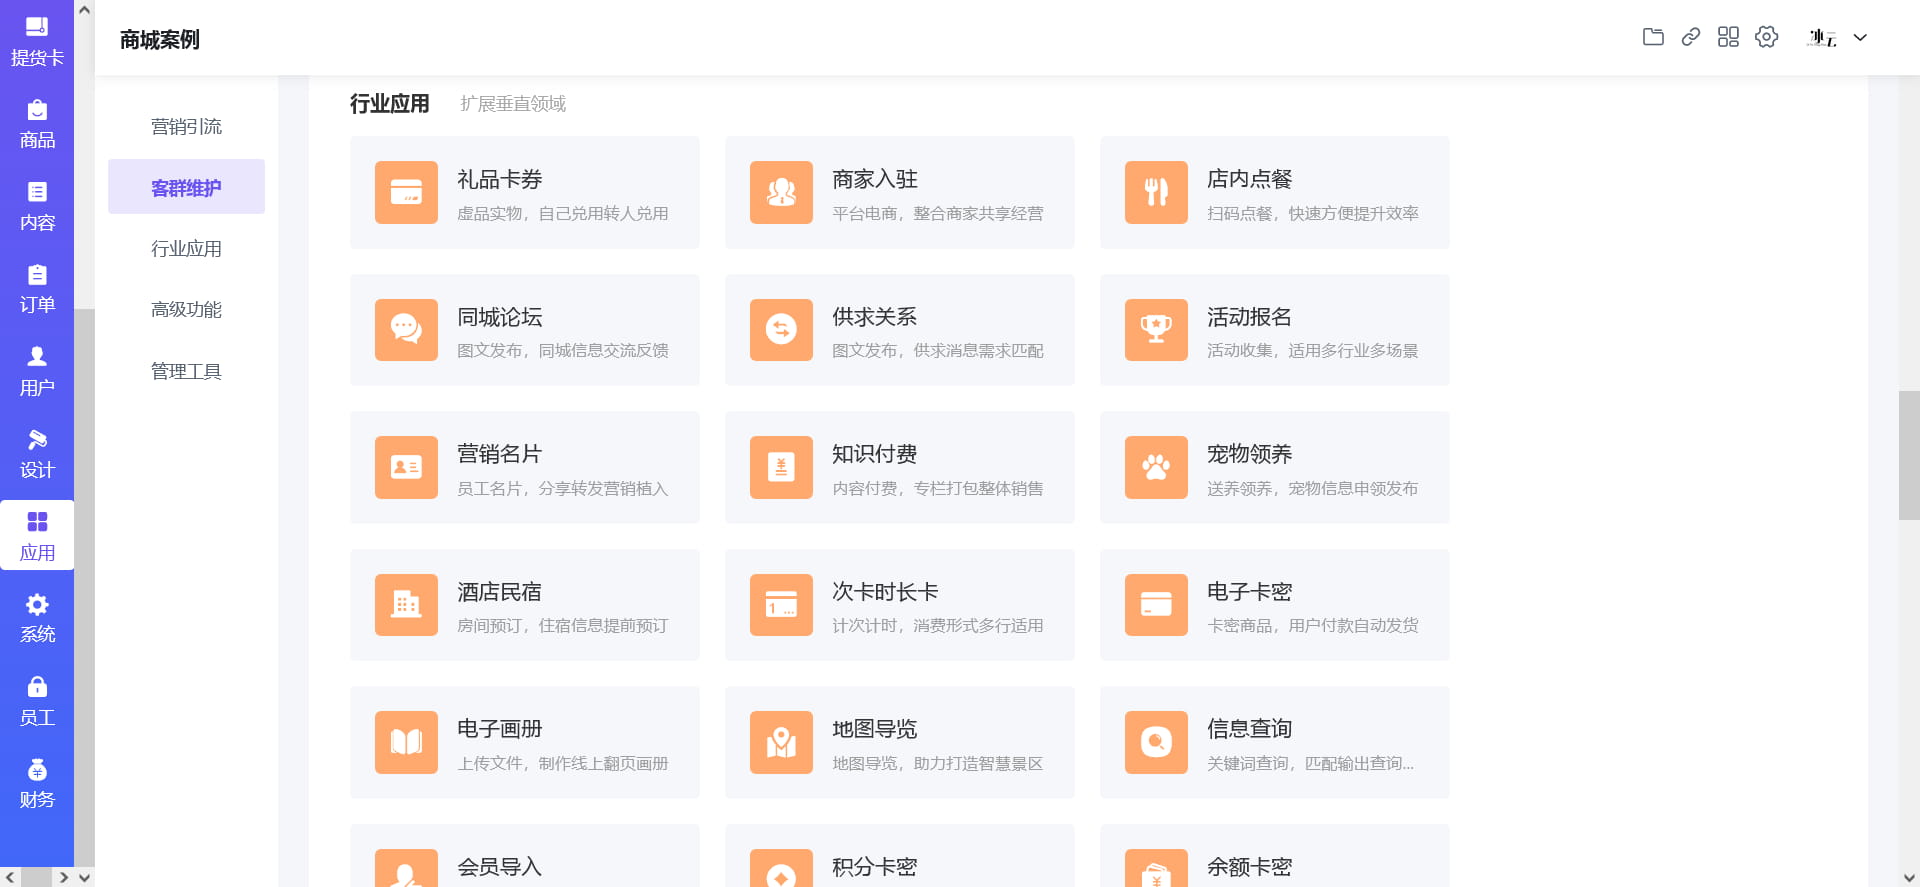This screenshot has height=887, width=1920.
Task: Go to 商品 in the left sidebar
Action: point(37,125)
